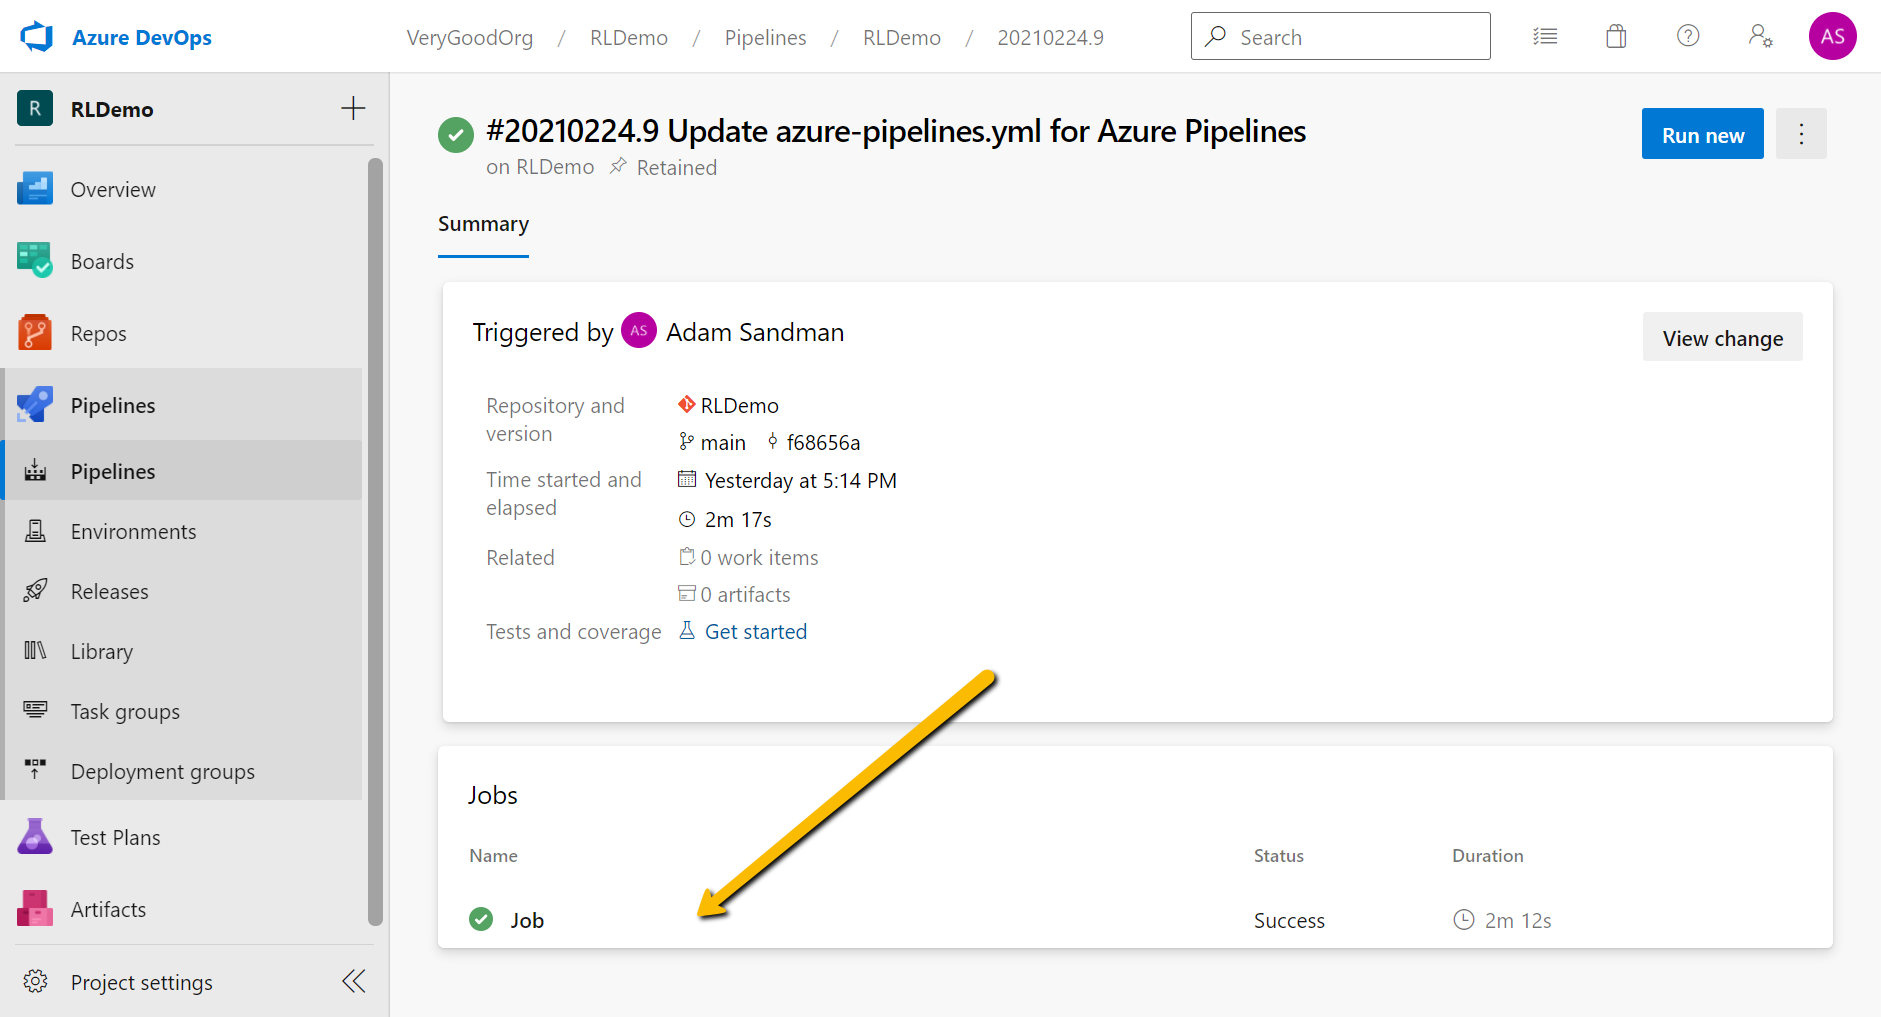Open the Job row in Jobs
The height and width of the screenshot is (1017, 1881).
pos(1135,920)
